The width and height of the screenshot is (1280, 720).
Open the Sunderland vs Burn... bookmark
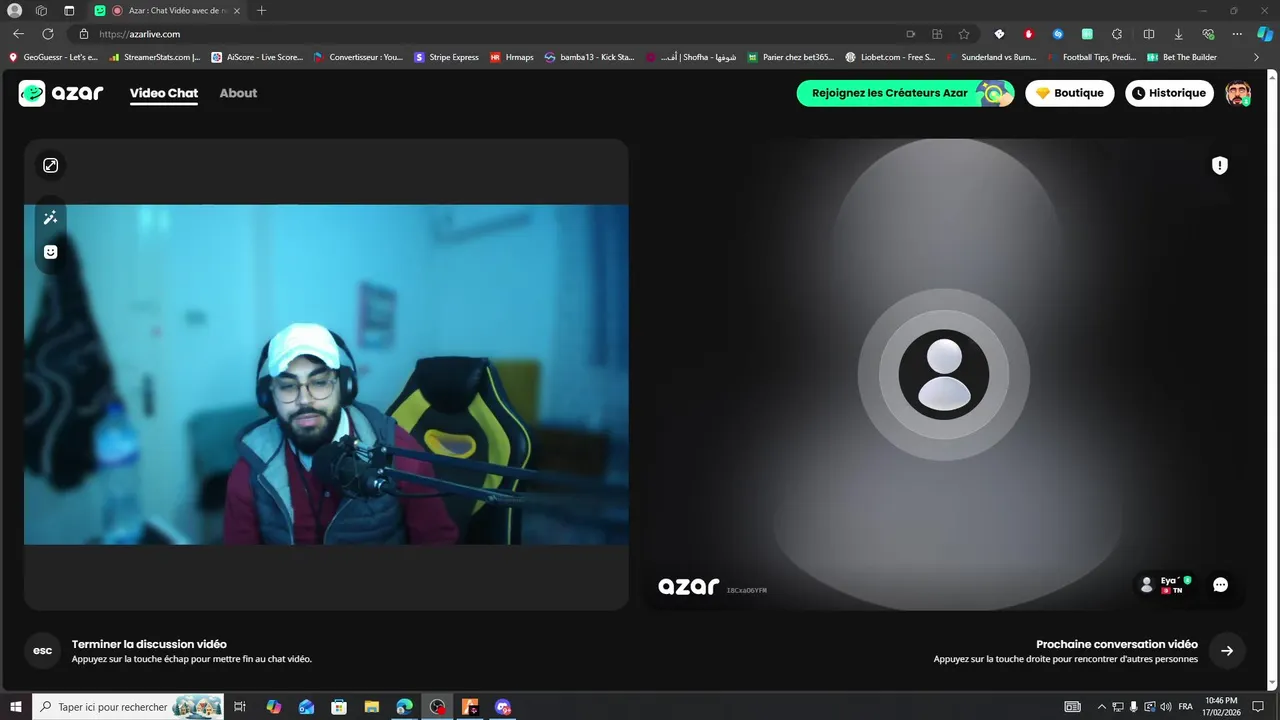pos(991,57)
